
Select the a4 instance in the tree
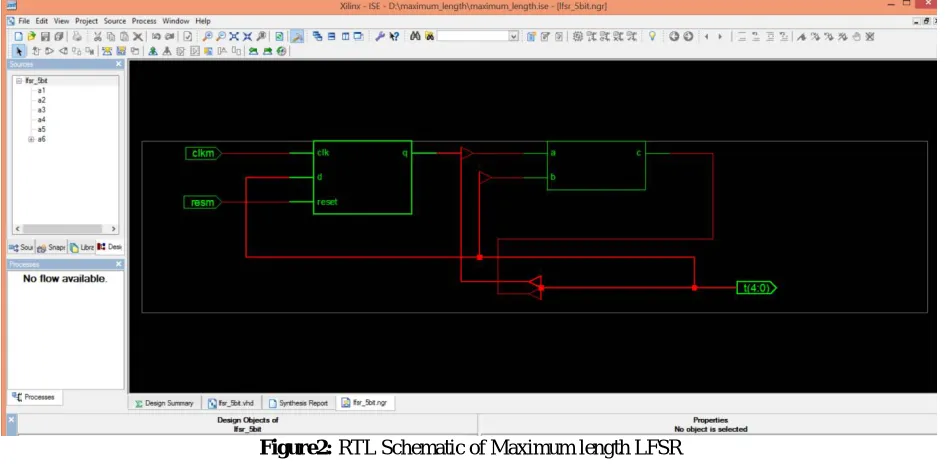coord(42,119)
